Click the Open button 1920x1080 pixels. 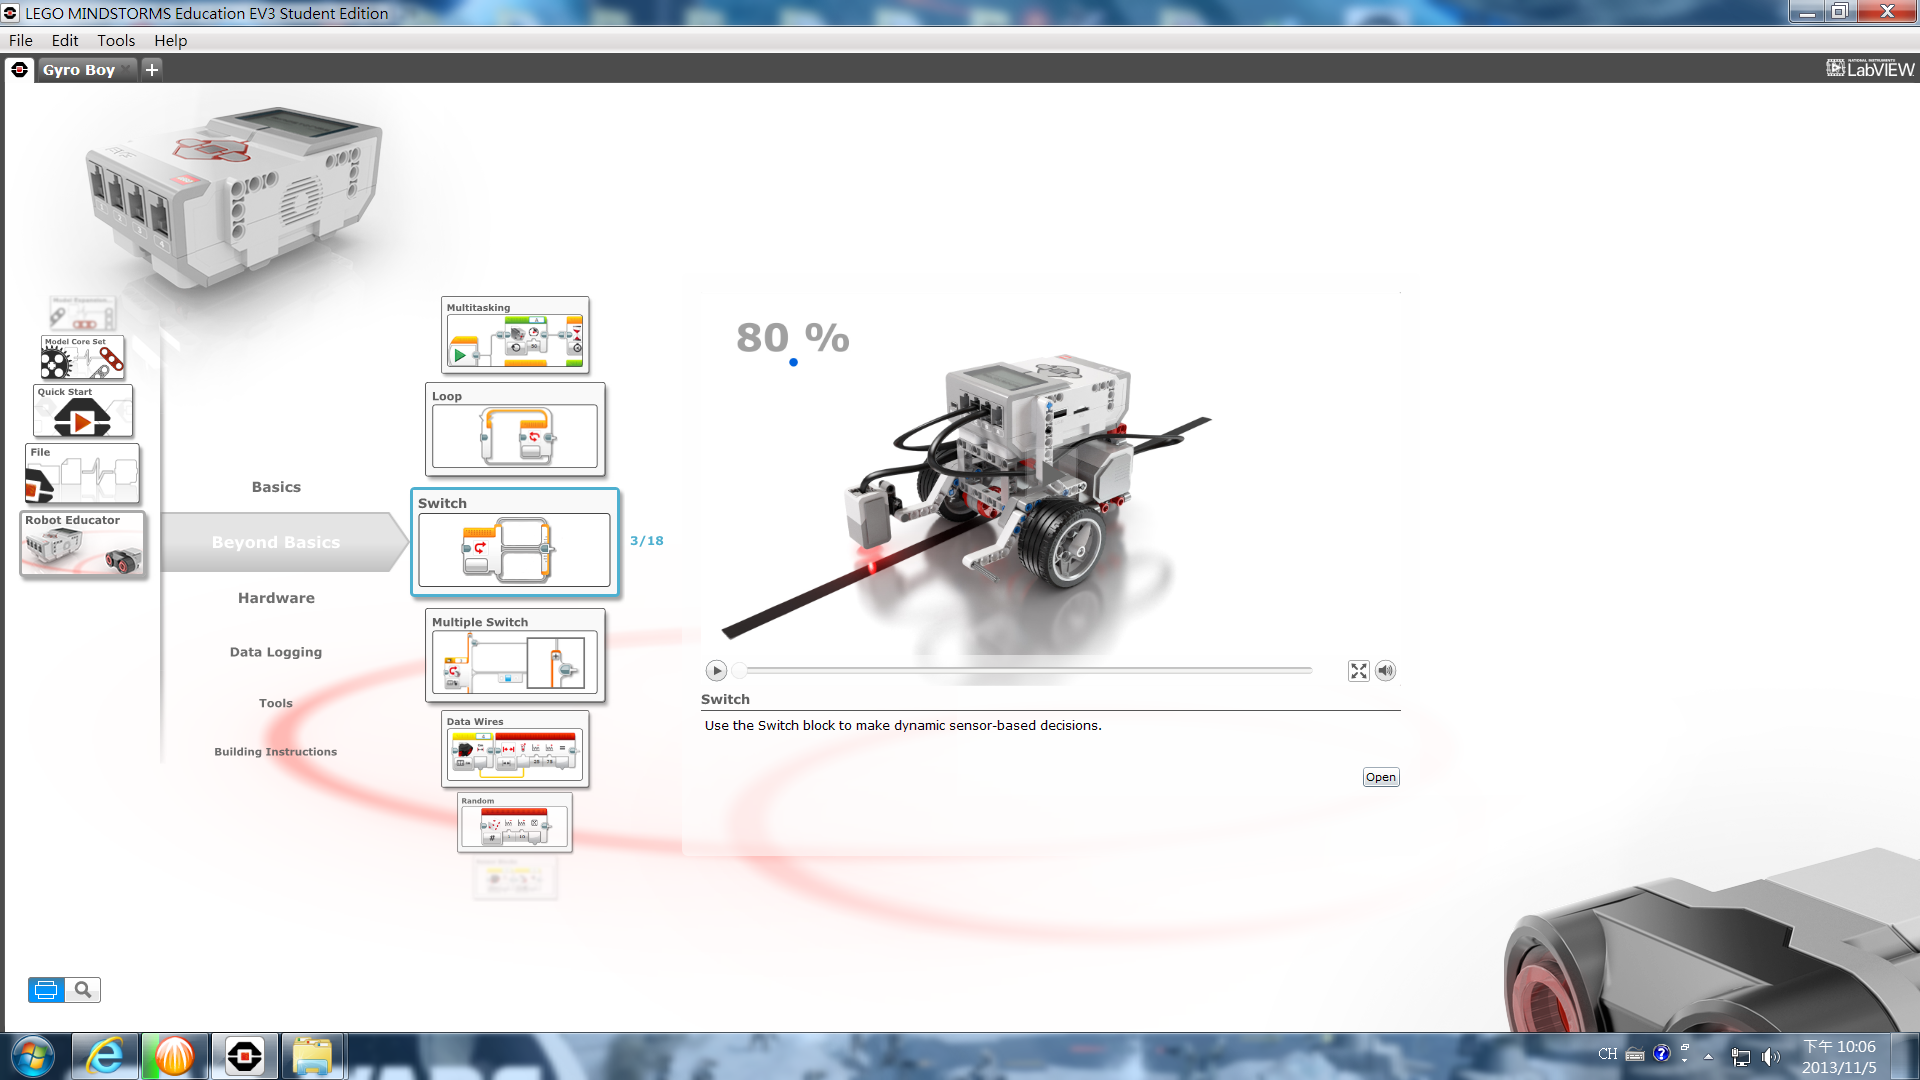1381,777
